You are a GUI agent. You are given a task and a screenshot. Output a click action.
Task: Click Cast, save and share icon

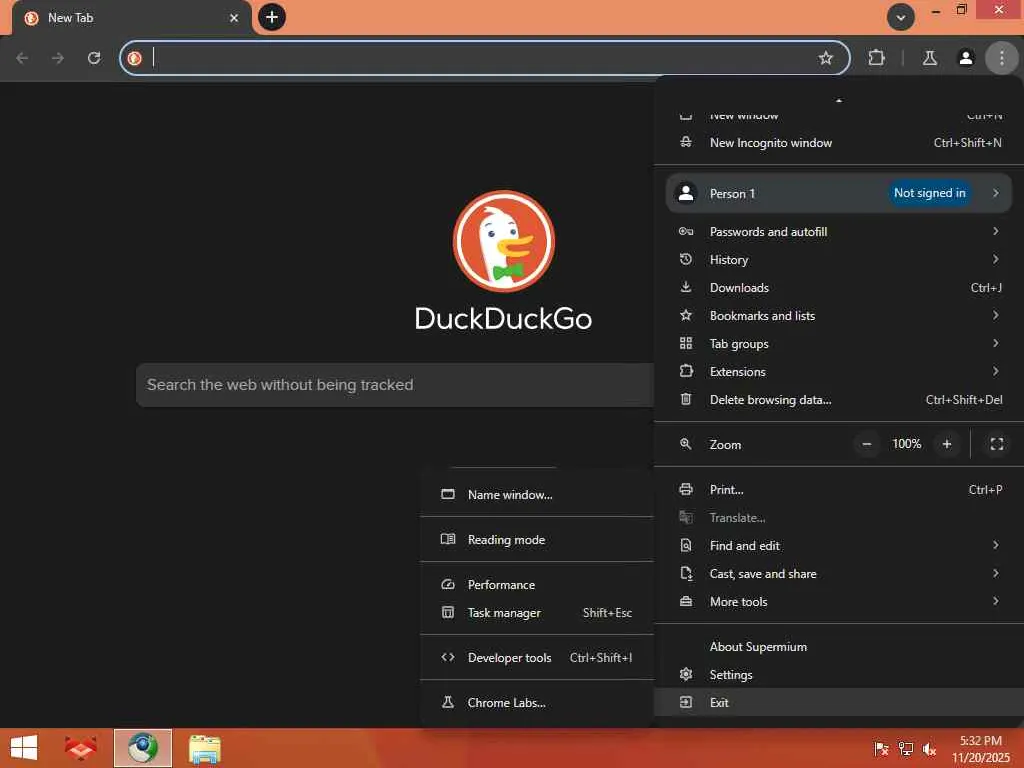[686, 573]
